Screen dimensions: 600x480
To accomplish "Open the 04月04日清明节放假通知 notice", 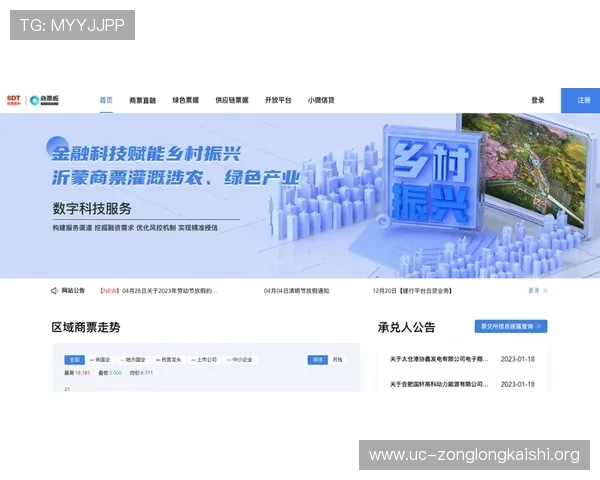I will click(296, 291).
